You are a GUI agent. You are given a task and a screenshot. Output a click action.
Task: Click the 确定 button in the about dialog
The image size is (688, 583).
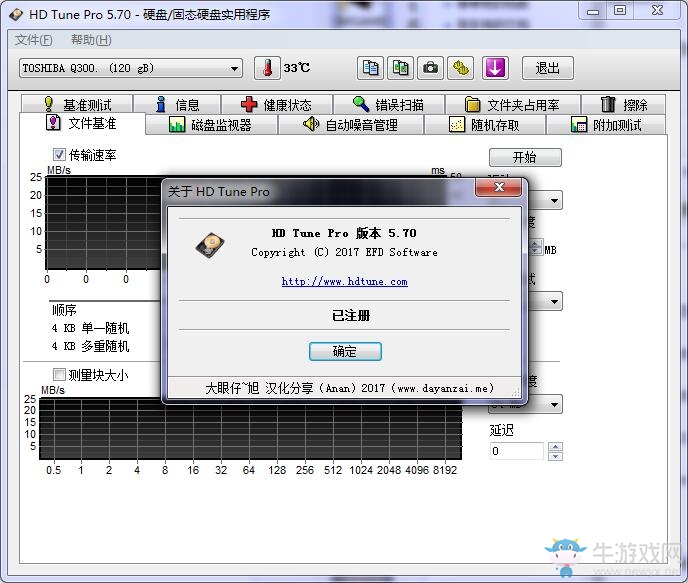345,351
